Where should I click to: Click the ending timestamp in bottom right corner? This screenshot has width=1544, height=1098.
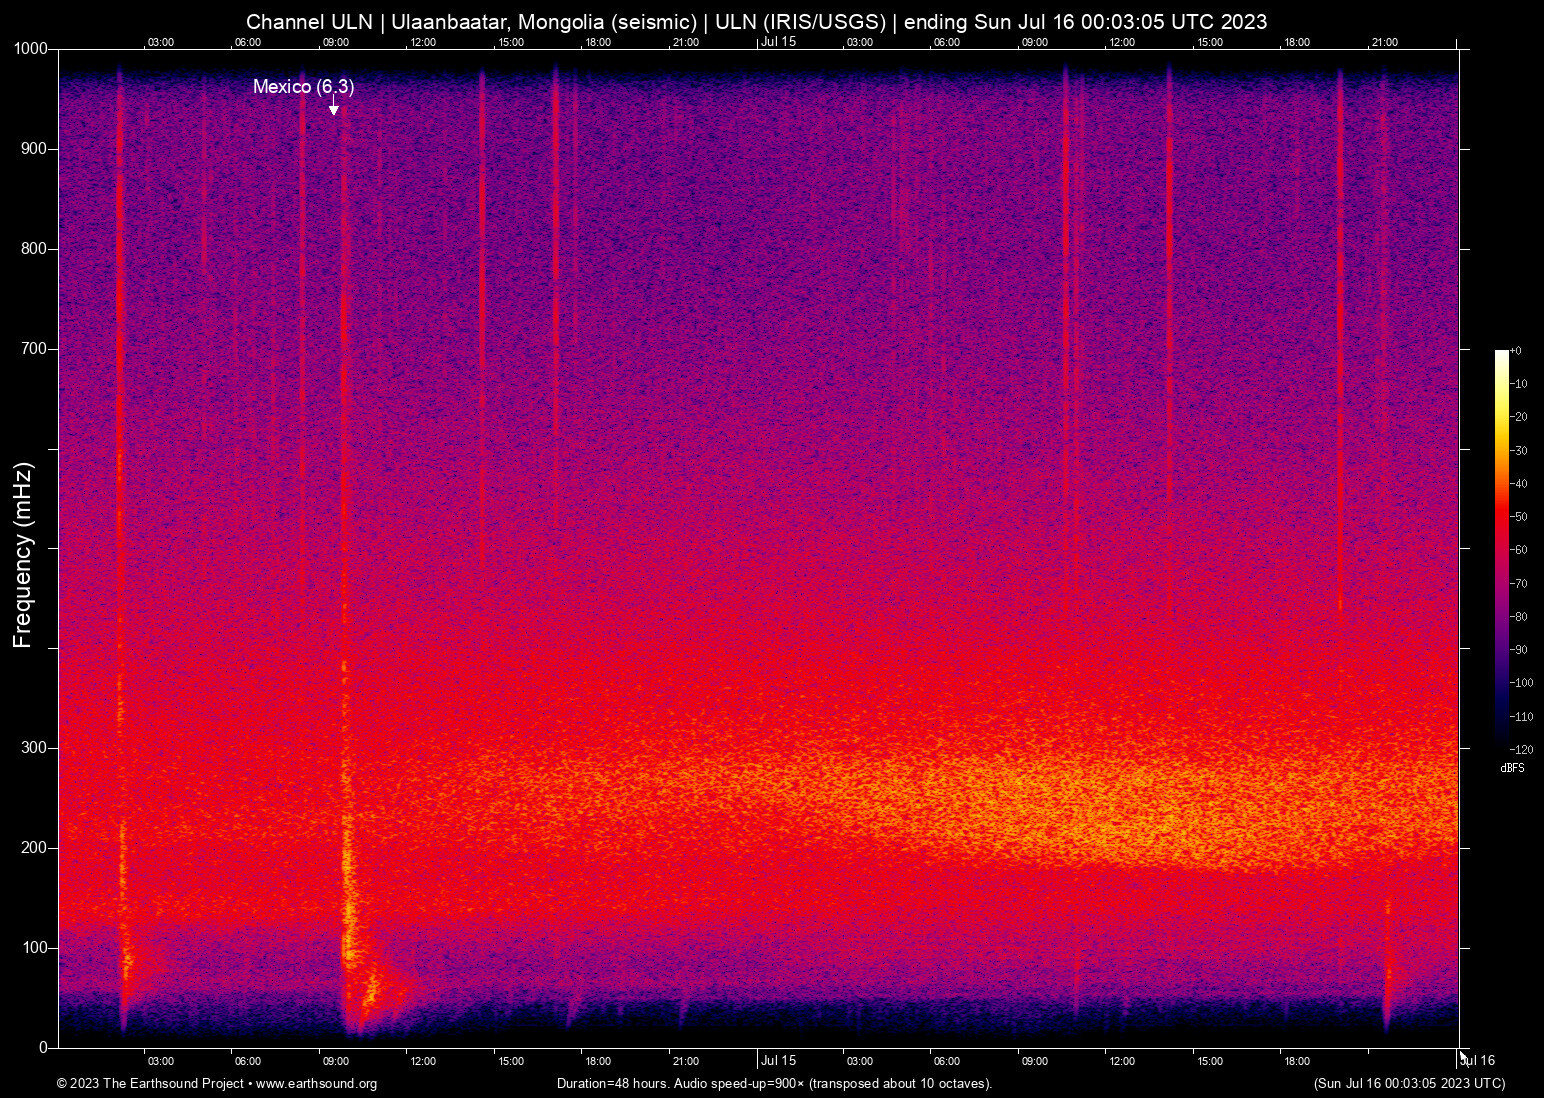1409,1084
